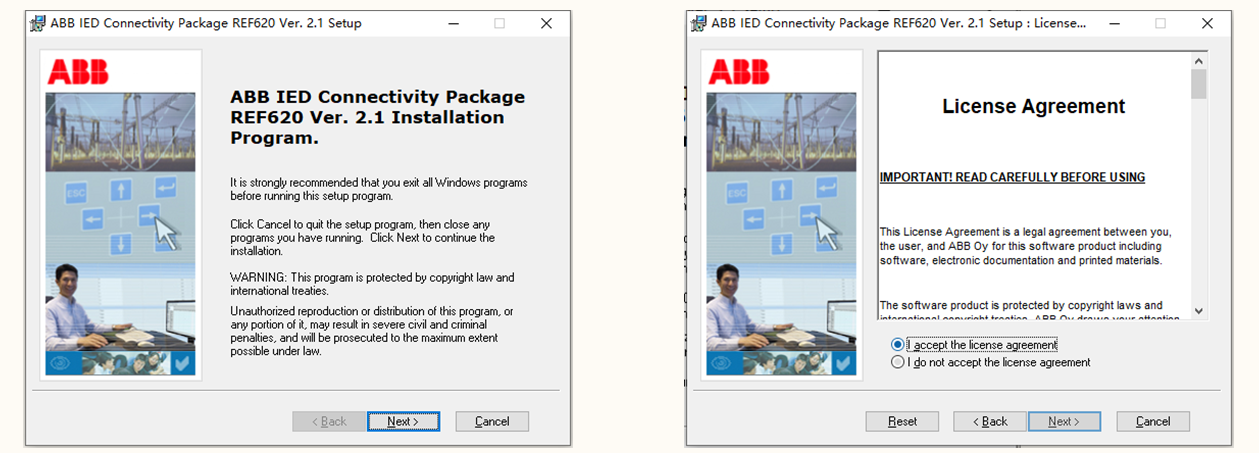Viewport: 1259px width, 453px height.
Task: Close the License Agreement window
Action: pyautogui.click(x=1205, y=23)
